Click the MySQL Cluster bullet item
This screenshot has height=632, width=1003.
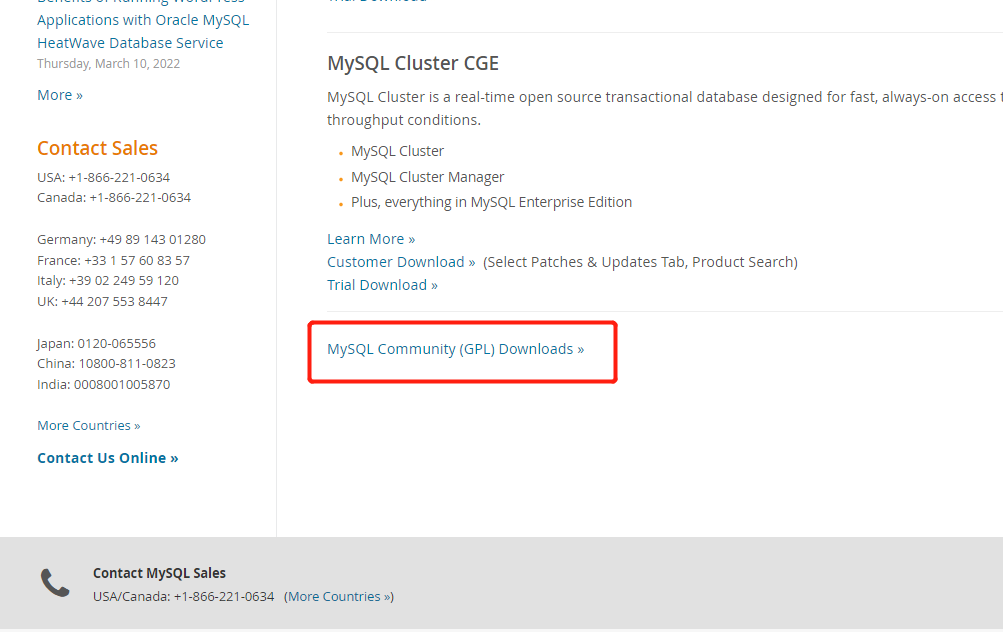[x=397, y=151]
